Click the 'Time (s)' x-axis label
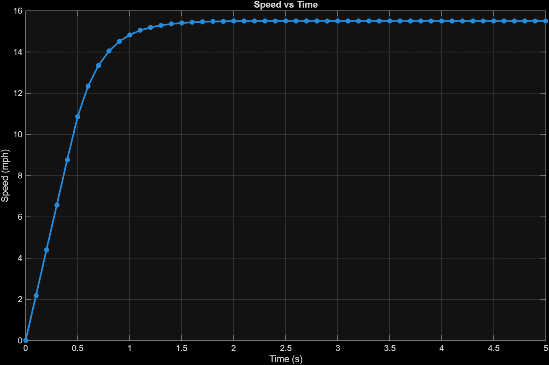549x365 pixels. click(x=286, y=359)
